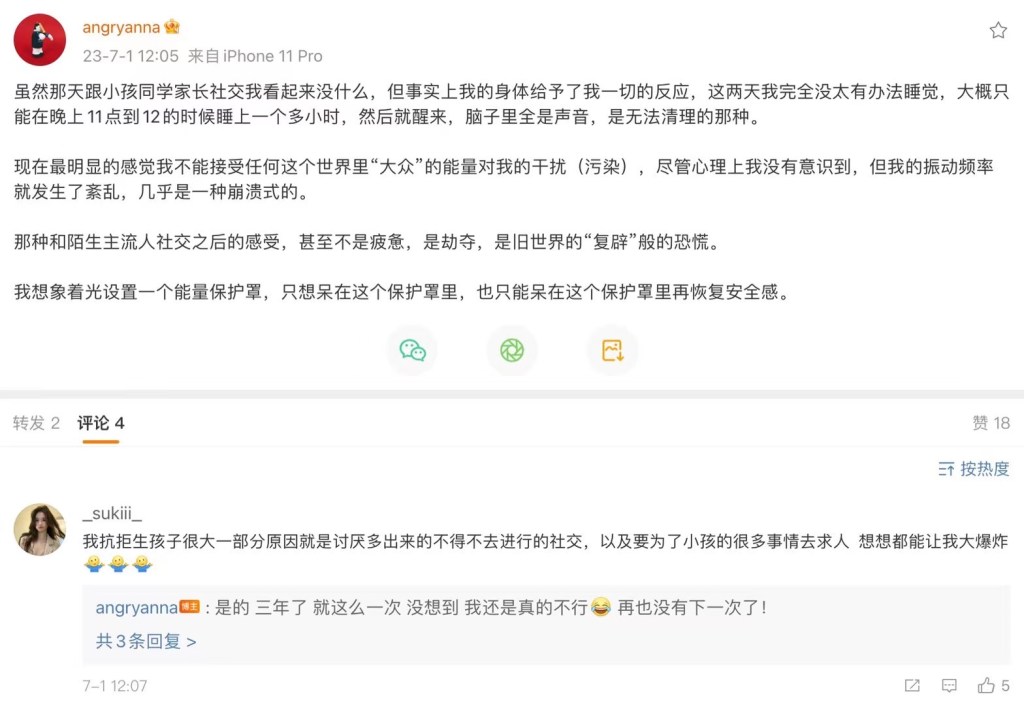Switch to the 转发 2 tab

[x=37, y=423]
